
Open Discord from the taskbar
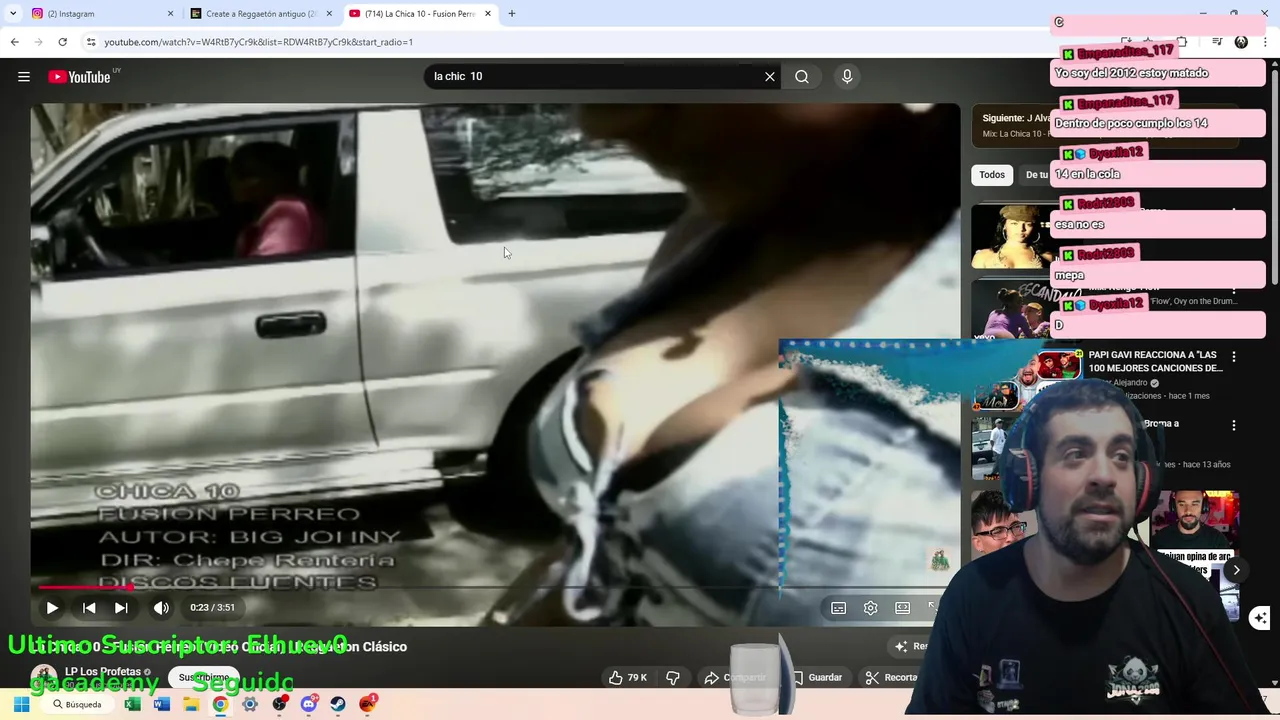pyautogui.click(x=309, y=704)
